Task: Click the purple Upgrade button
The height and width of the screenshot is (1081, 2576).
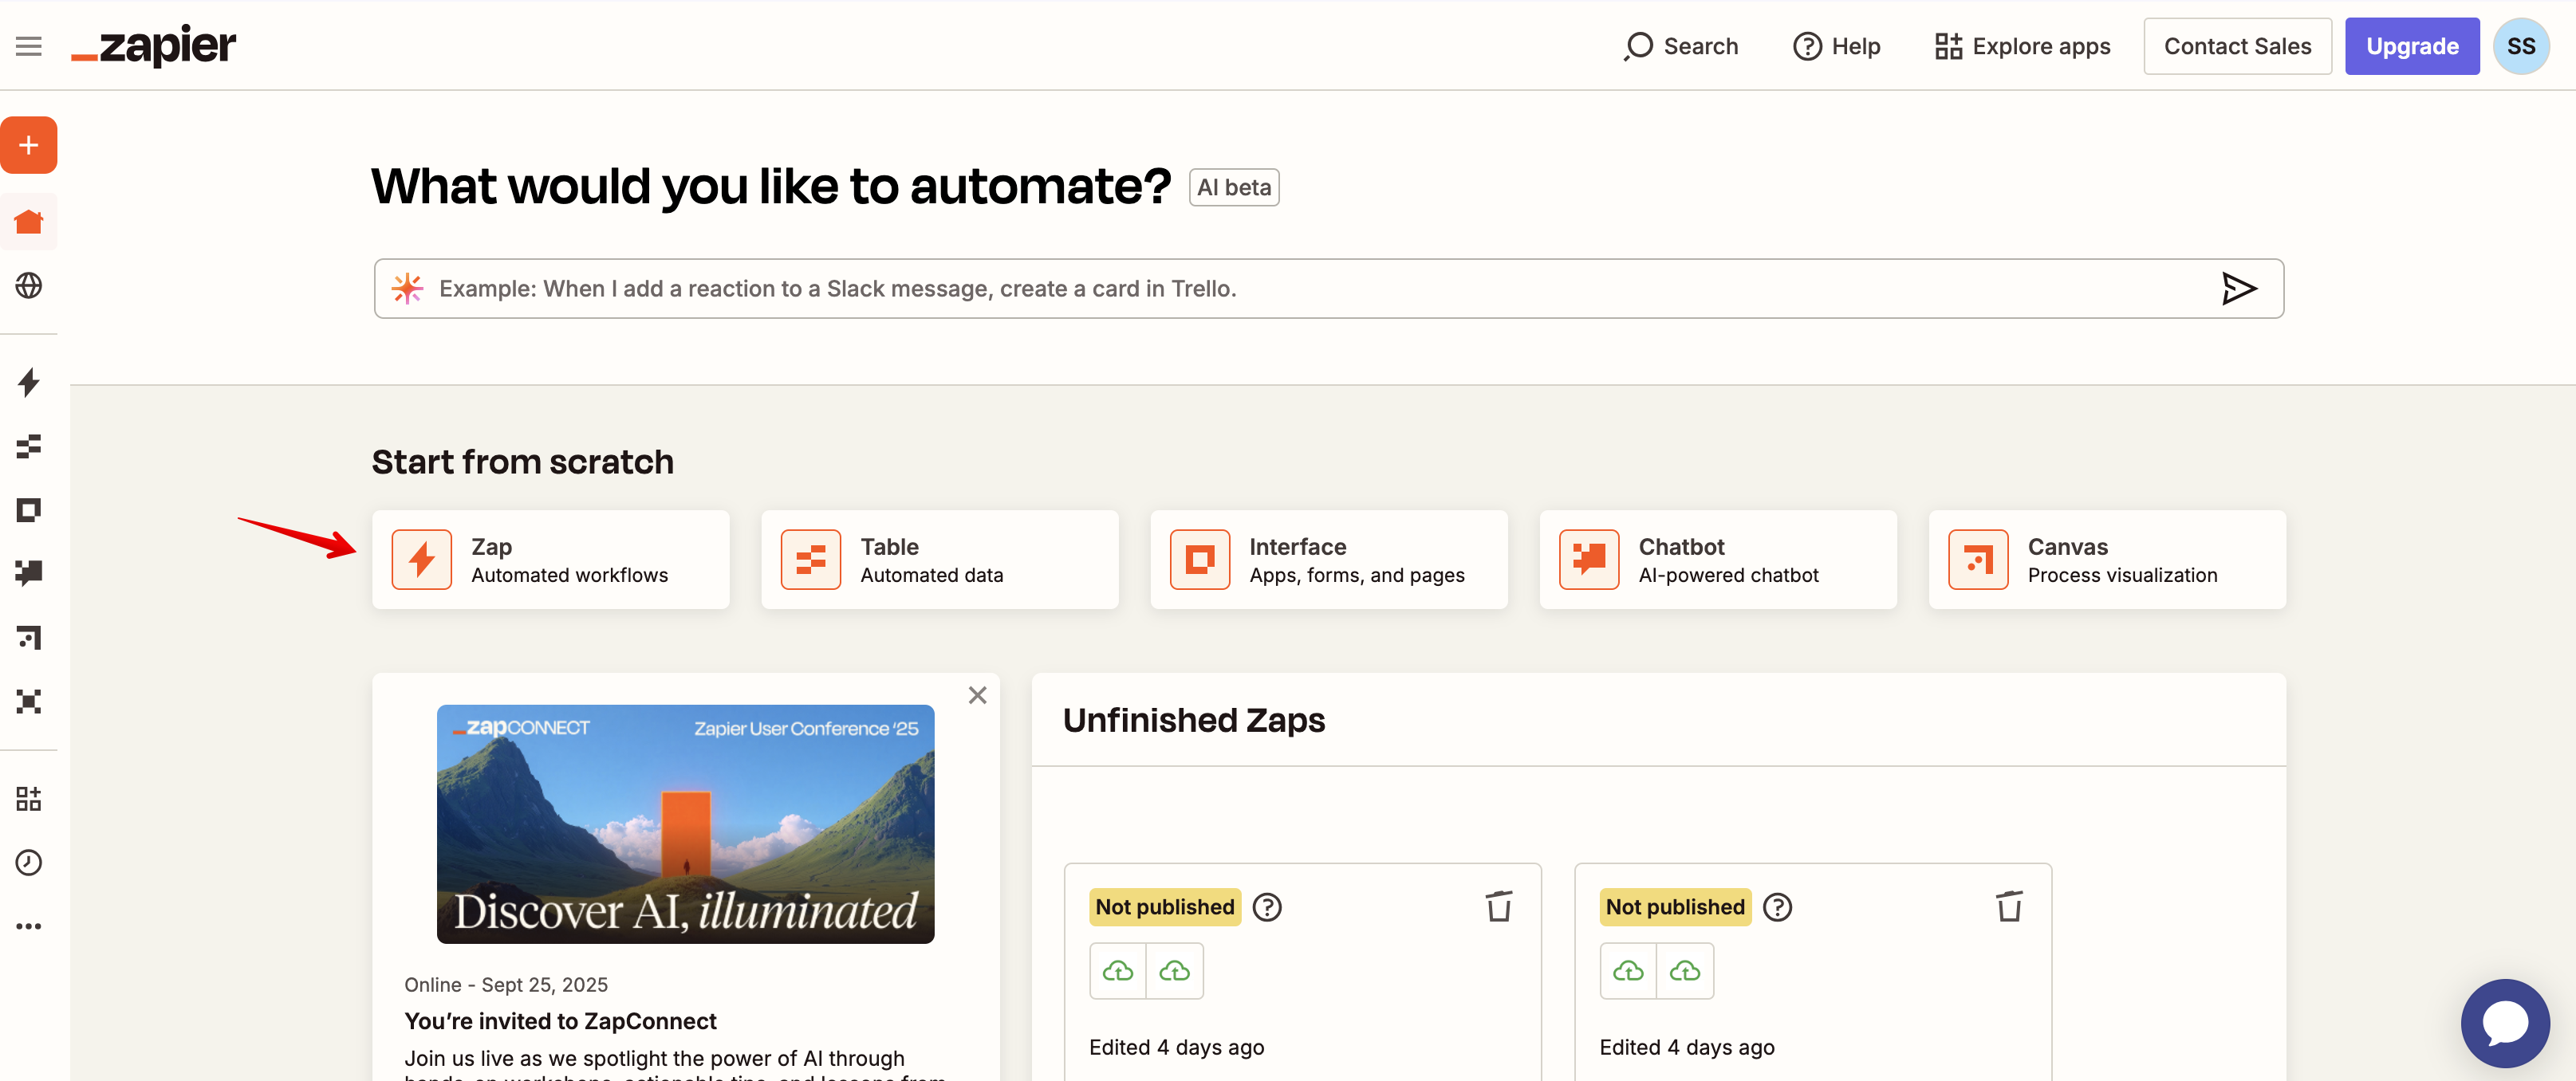Action: click(2412, 46)
